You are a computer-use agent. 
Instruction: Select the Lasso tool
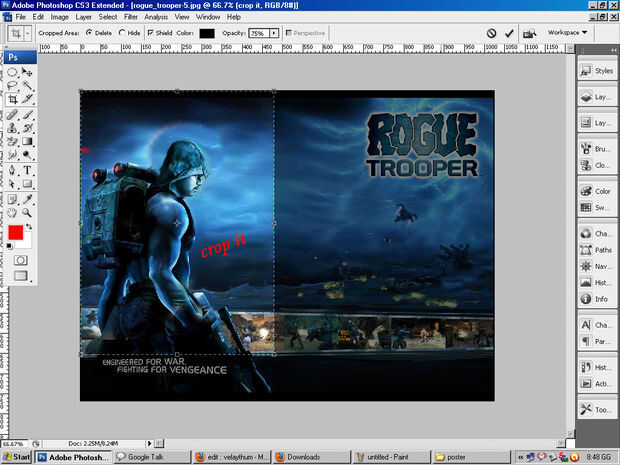click(x=12, y=85)
